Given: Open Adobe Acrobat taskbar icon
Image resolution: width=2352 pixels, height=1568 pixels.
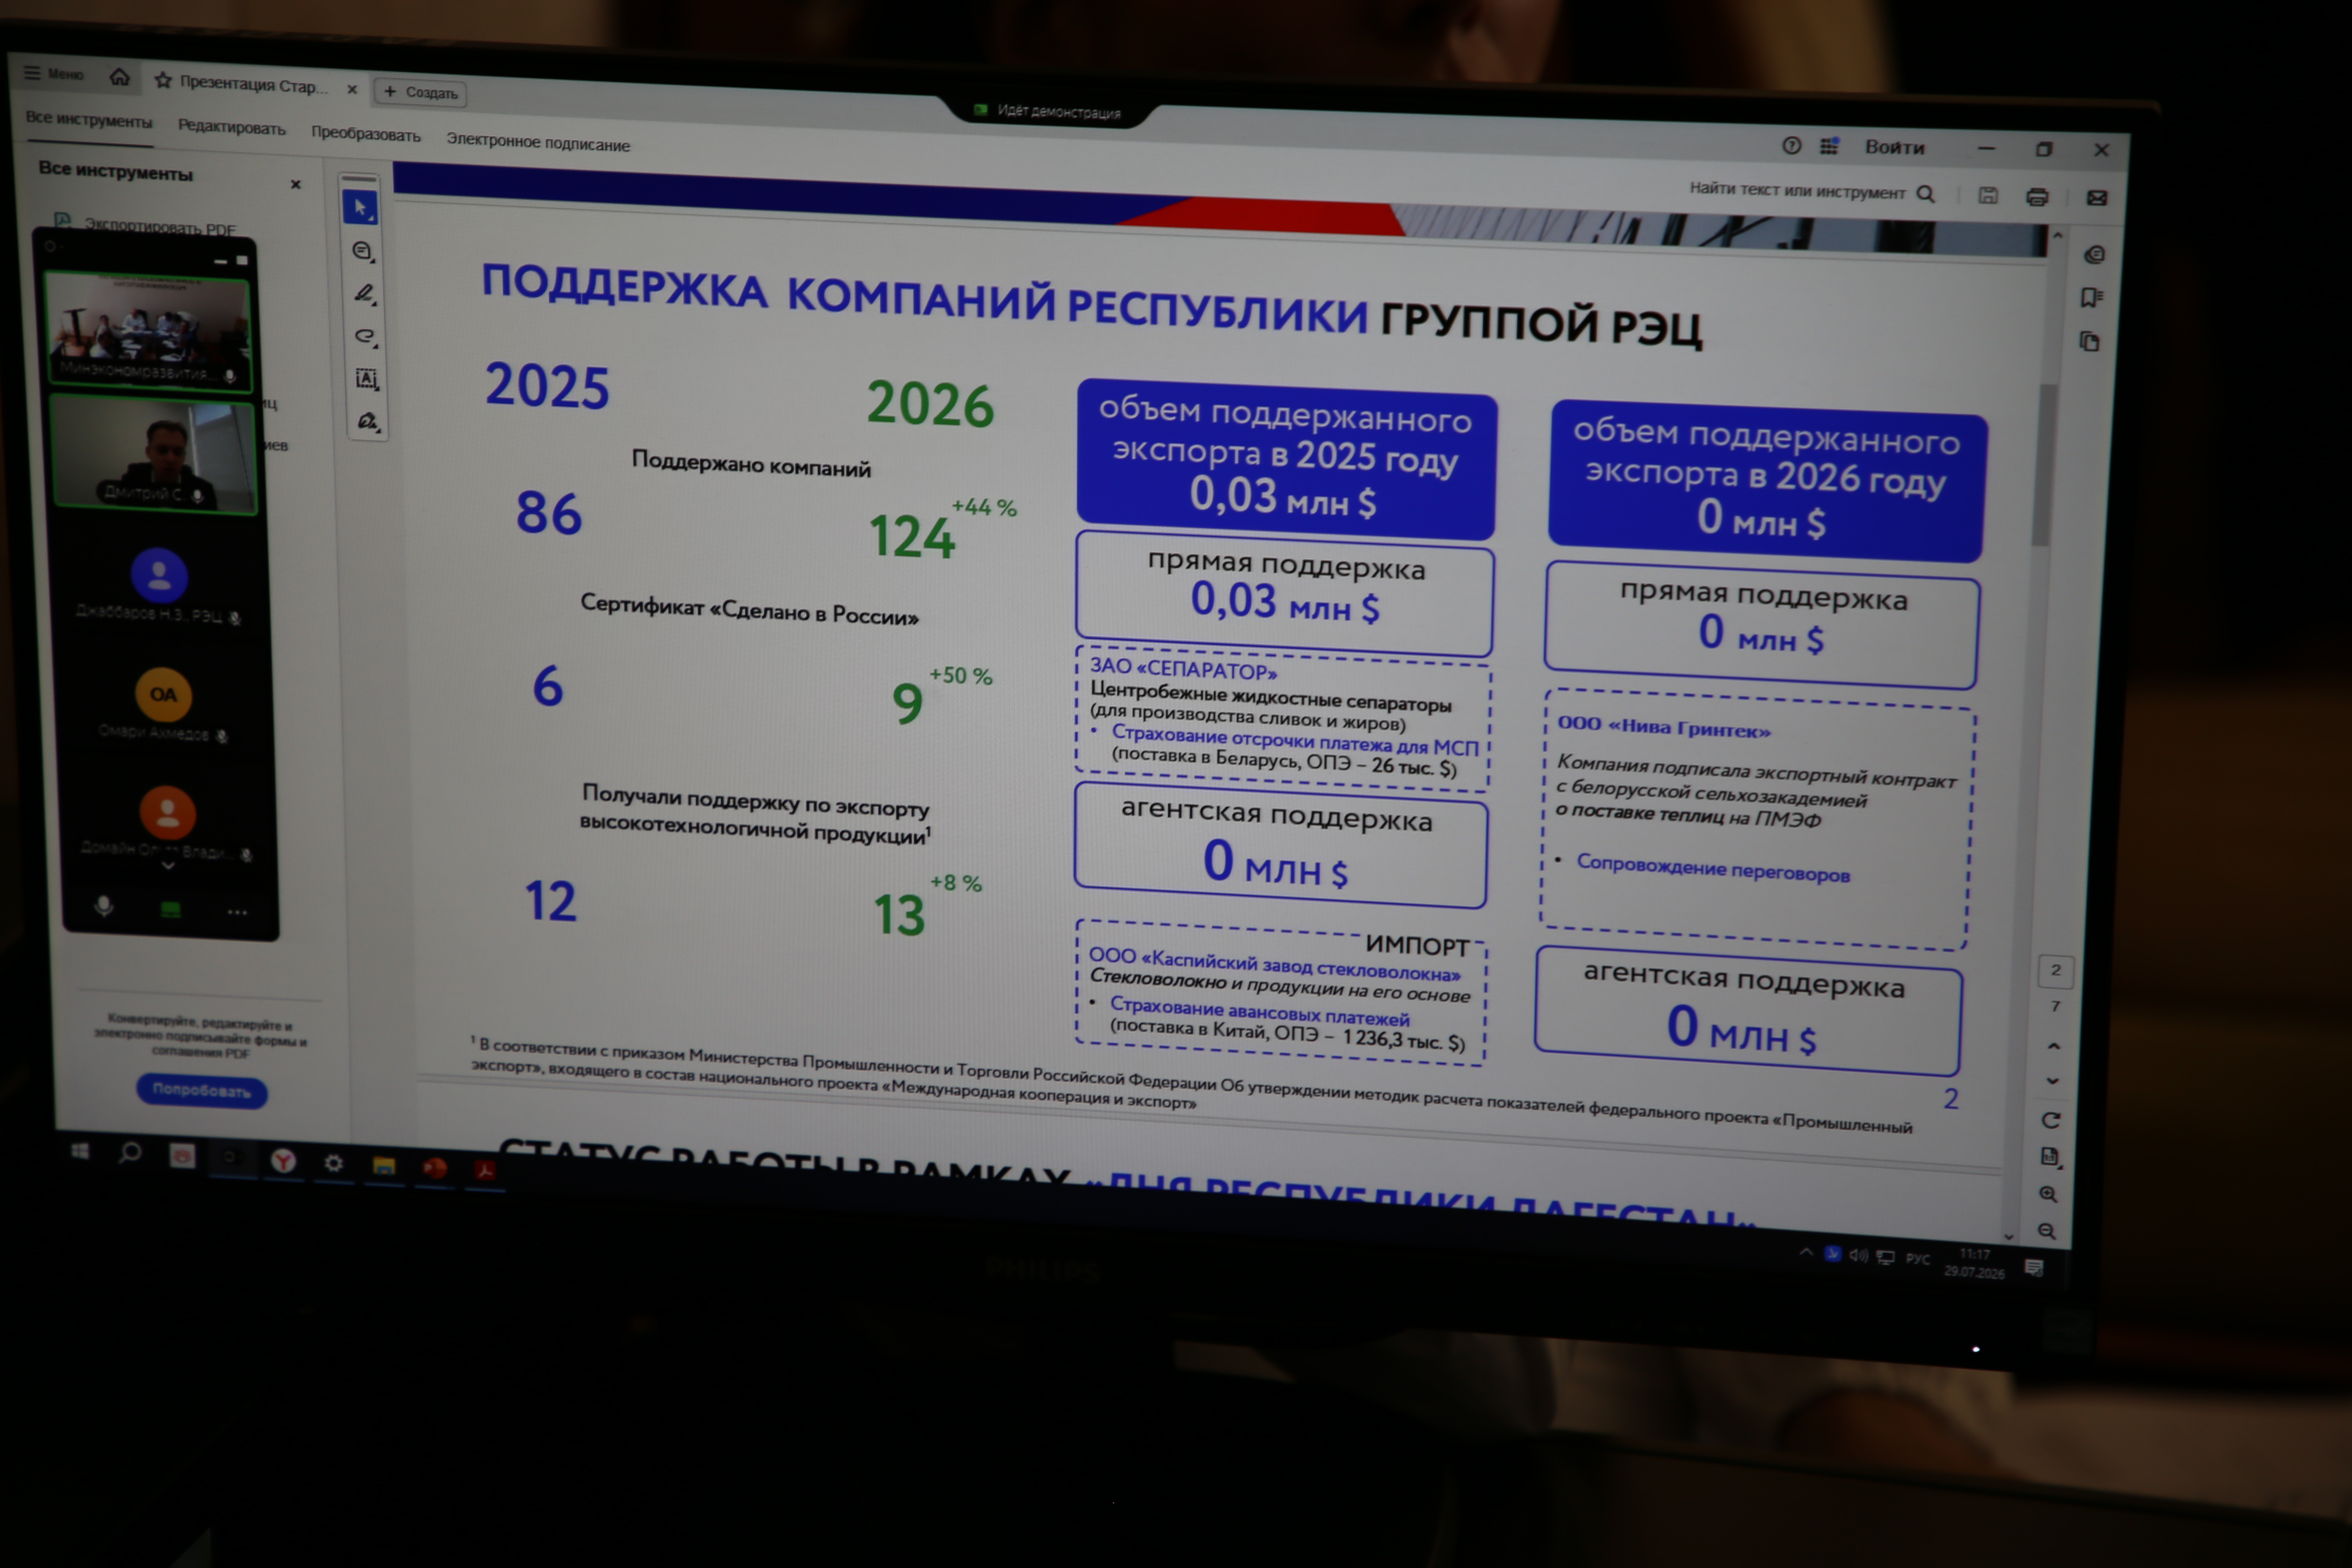Looking at the screenshot, I should 485,1170.
